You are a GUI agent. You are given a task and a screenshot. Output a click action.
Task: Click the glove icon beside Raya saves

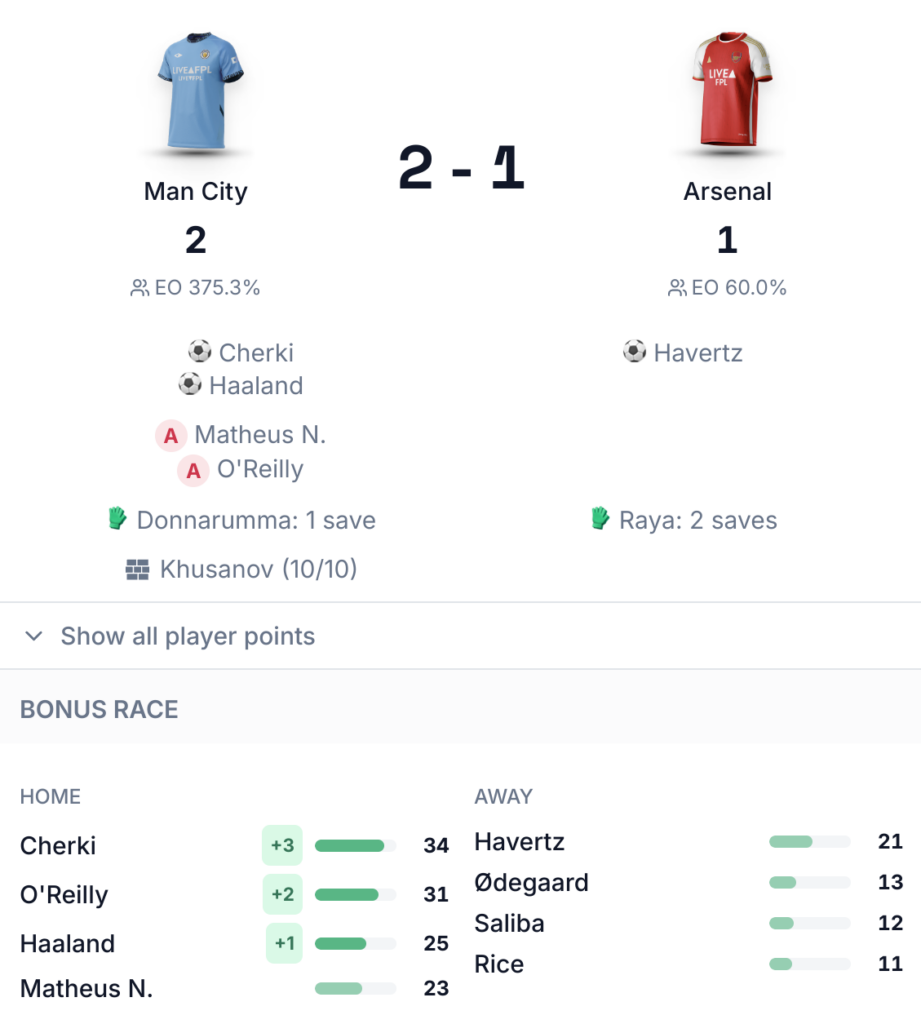click(600, 519)
